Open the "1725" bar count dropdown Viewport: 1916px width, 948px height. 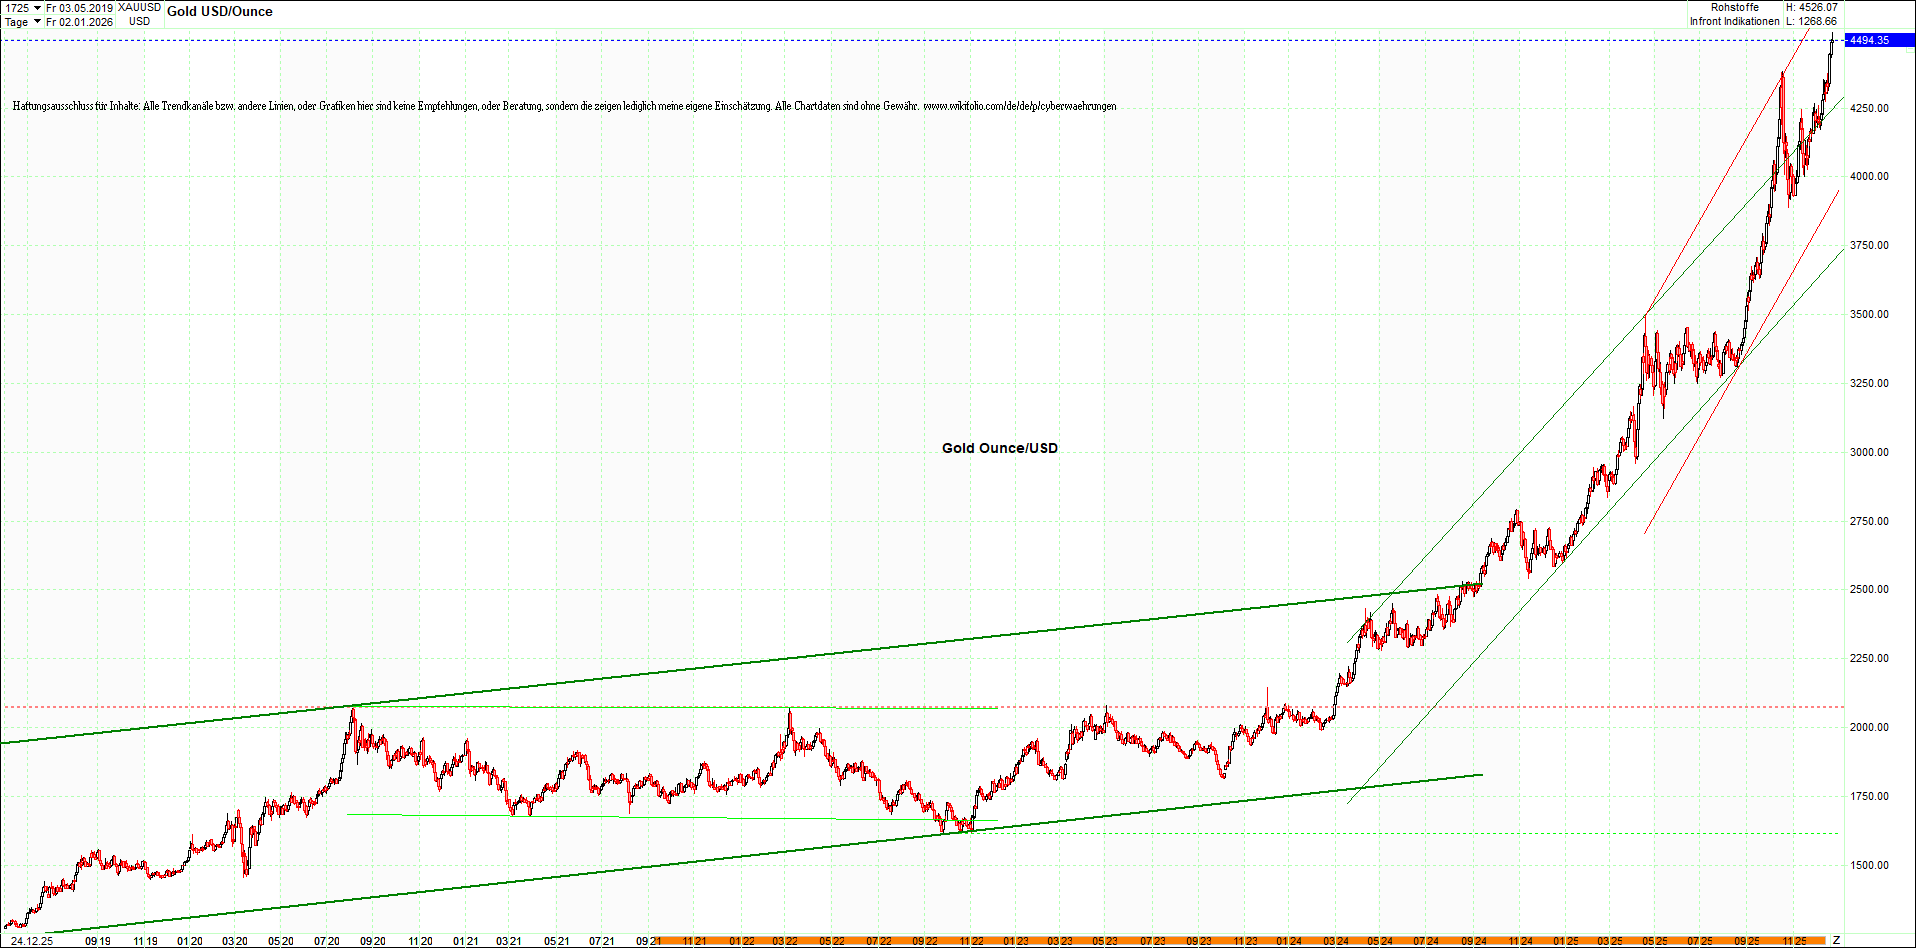click(35, 7)
